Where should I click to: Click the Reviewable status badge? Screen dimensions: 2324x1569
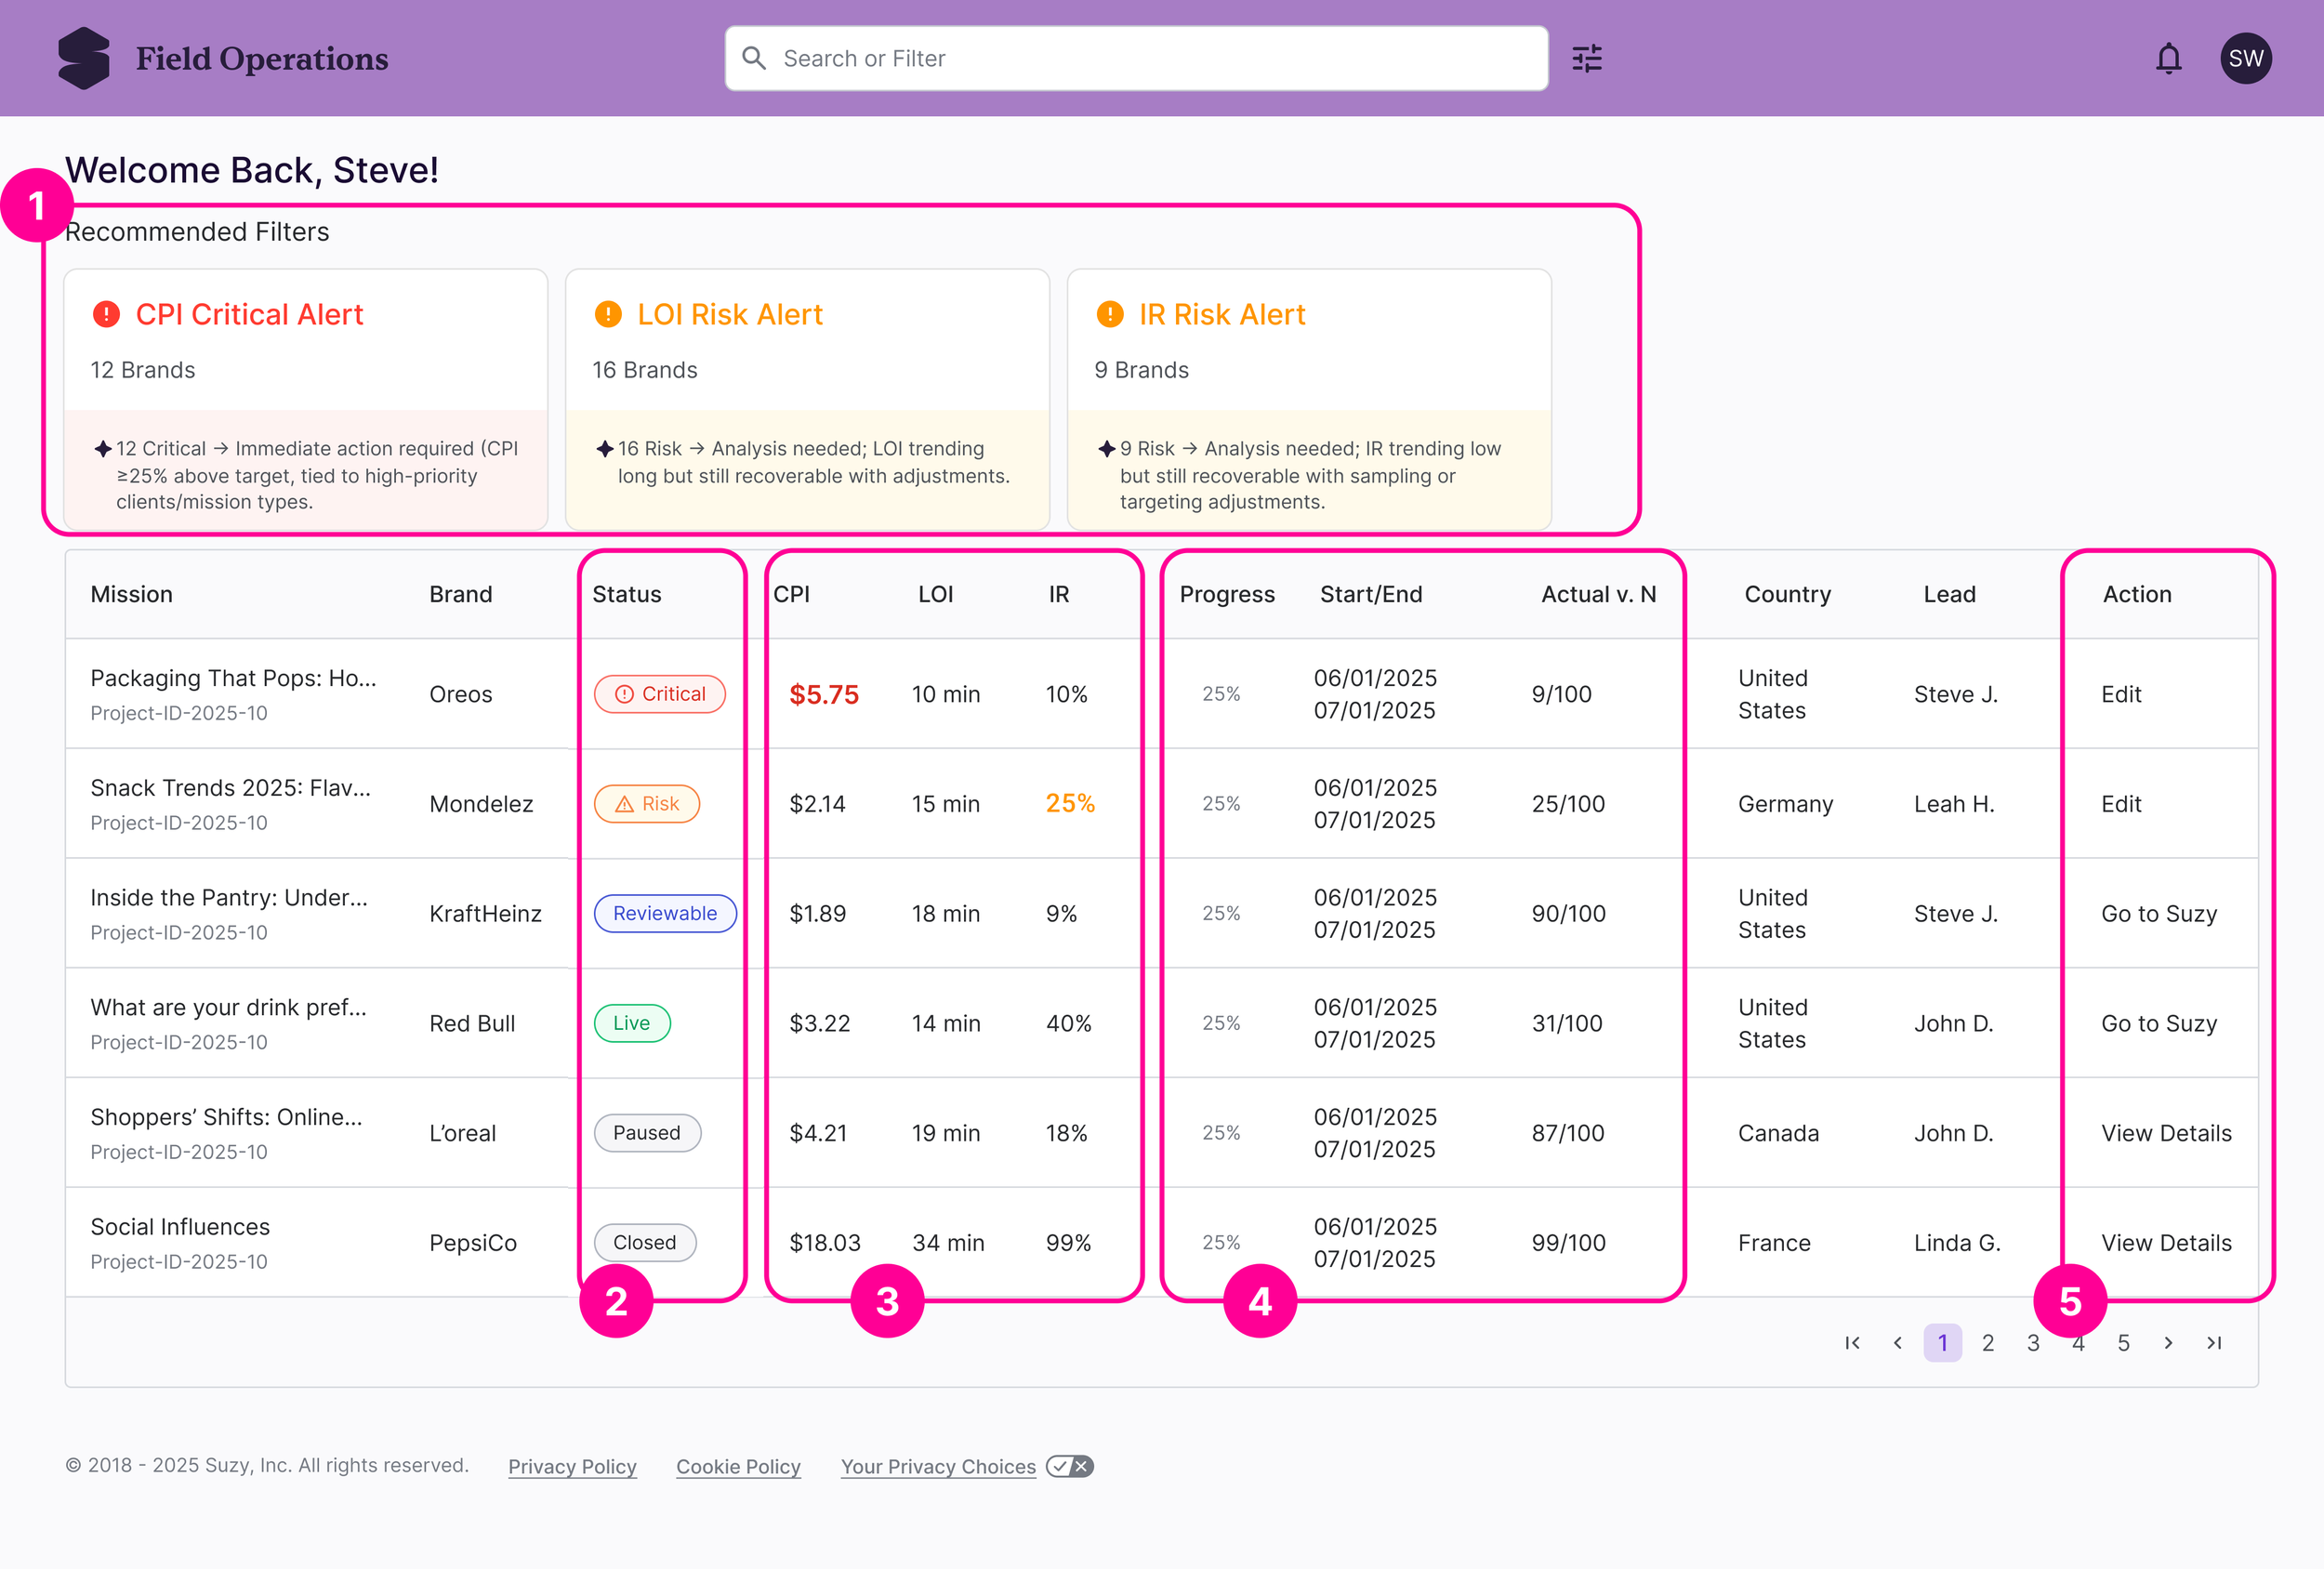coord(665,914)
